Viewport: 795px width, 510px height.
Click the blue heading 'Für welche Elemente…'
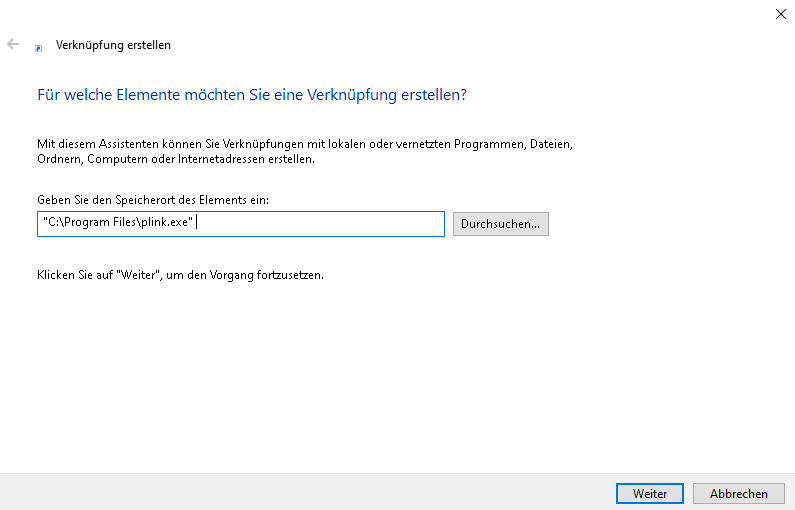252,95
